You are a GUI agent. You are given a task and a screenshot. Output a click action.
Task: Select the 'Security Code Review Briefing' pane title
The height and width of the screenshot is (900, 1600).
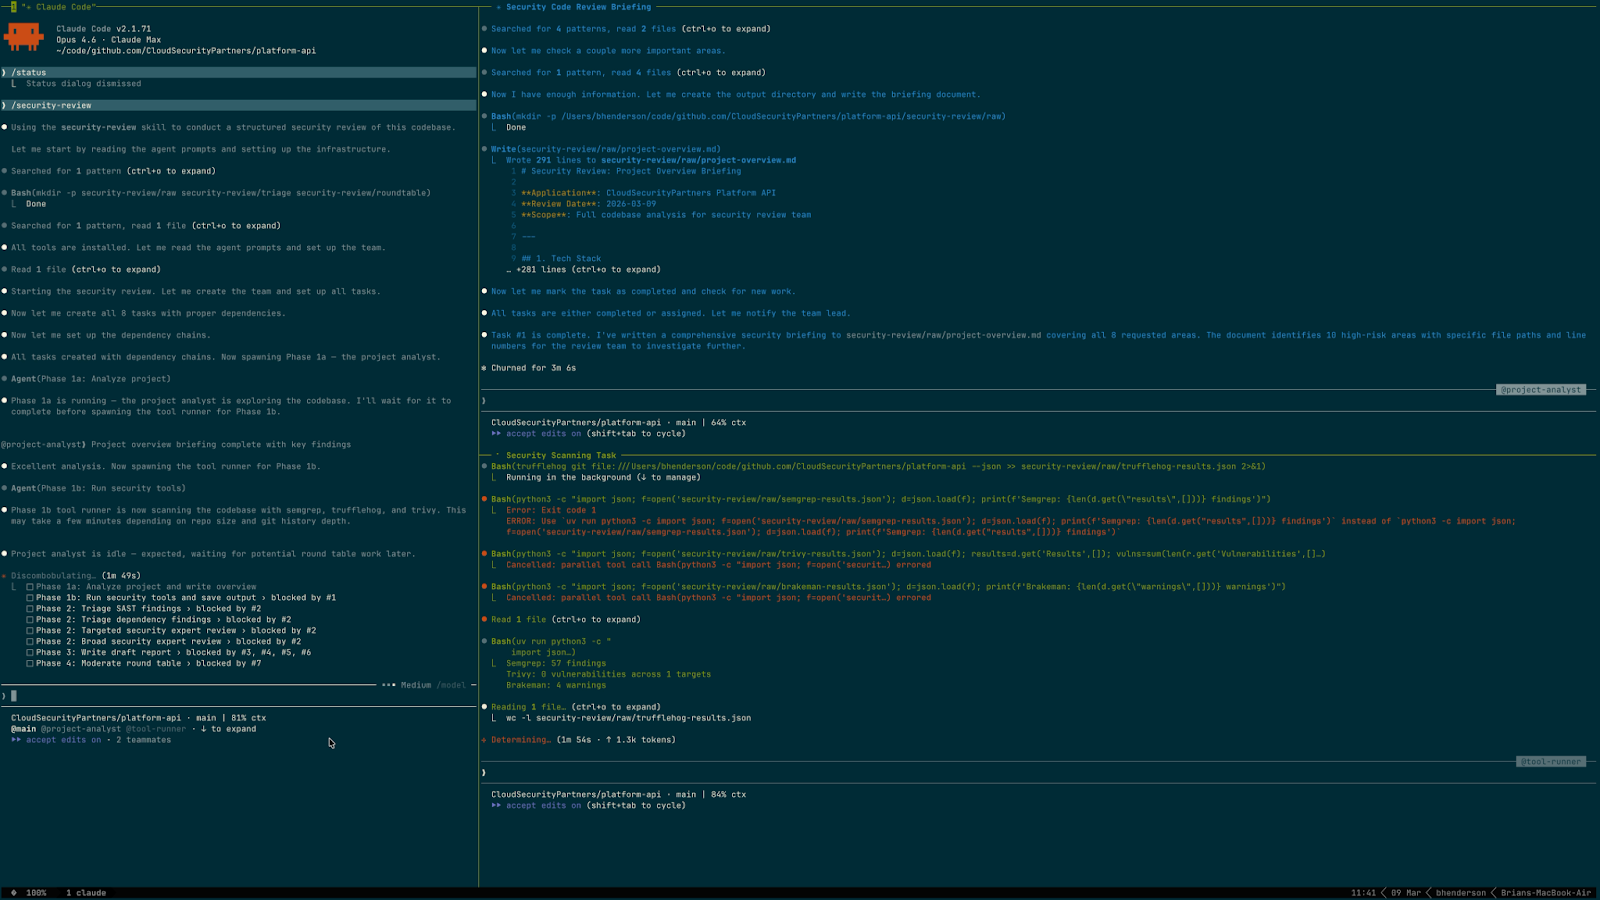[x=578, y=7]
